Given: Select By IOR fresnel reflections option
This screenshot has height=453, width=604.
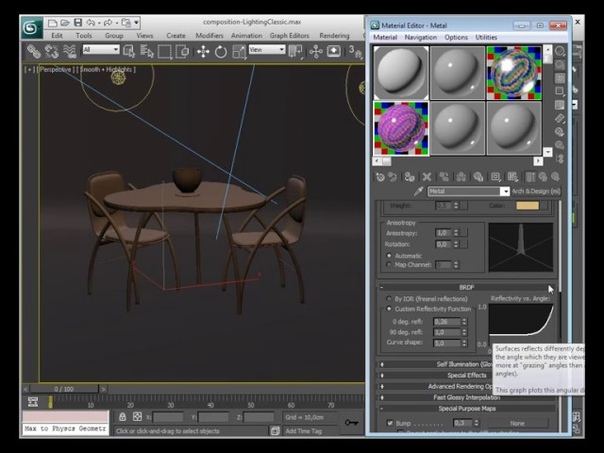Looking at the screenshot, I should tap(389, 299).
